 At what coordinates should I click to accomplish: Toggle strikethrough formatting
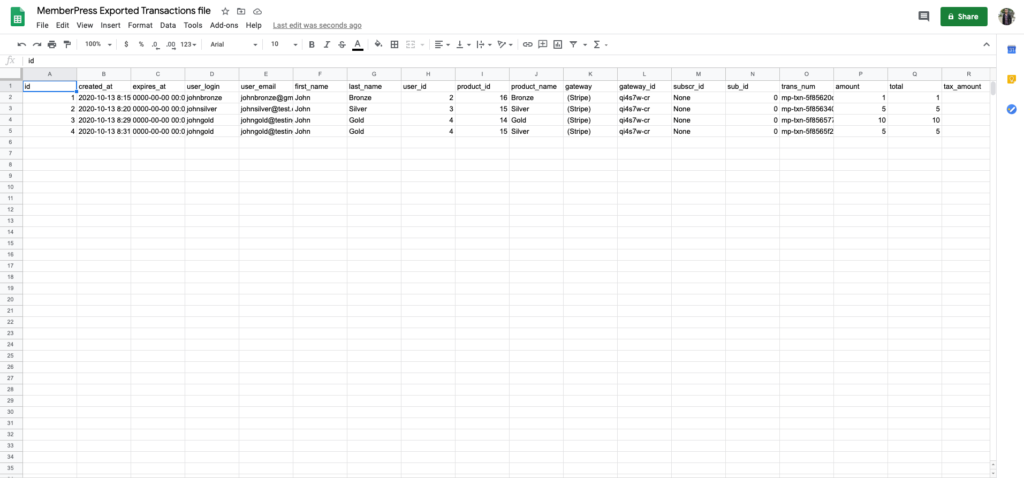point(342,44)
